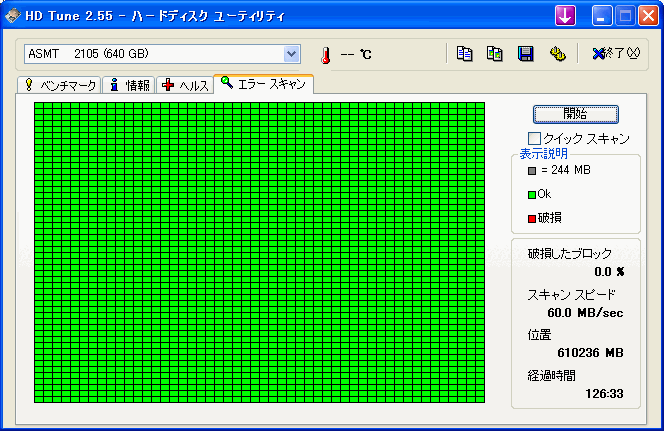The image size is (664, 431).
Task: Click the -- °C temperature readout
Action: (356, 55)
